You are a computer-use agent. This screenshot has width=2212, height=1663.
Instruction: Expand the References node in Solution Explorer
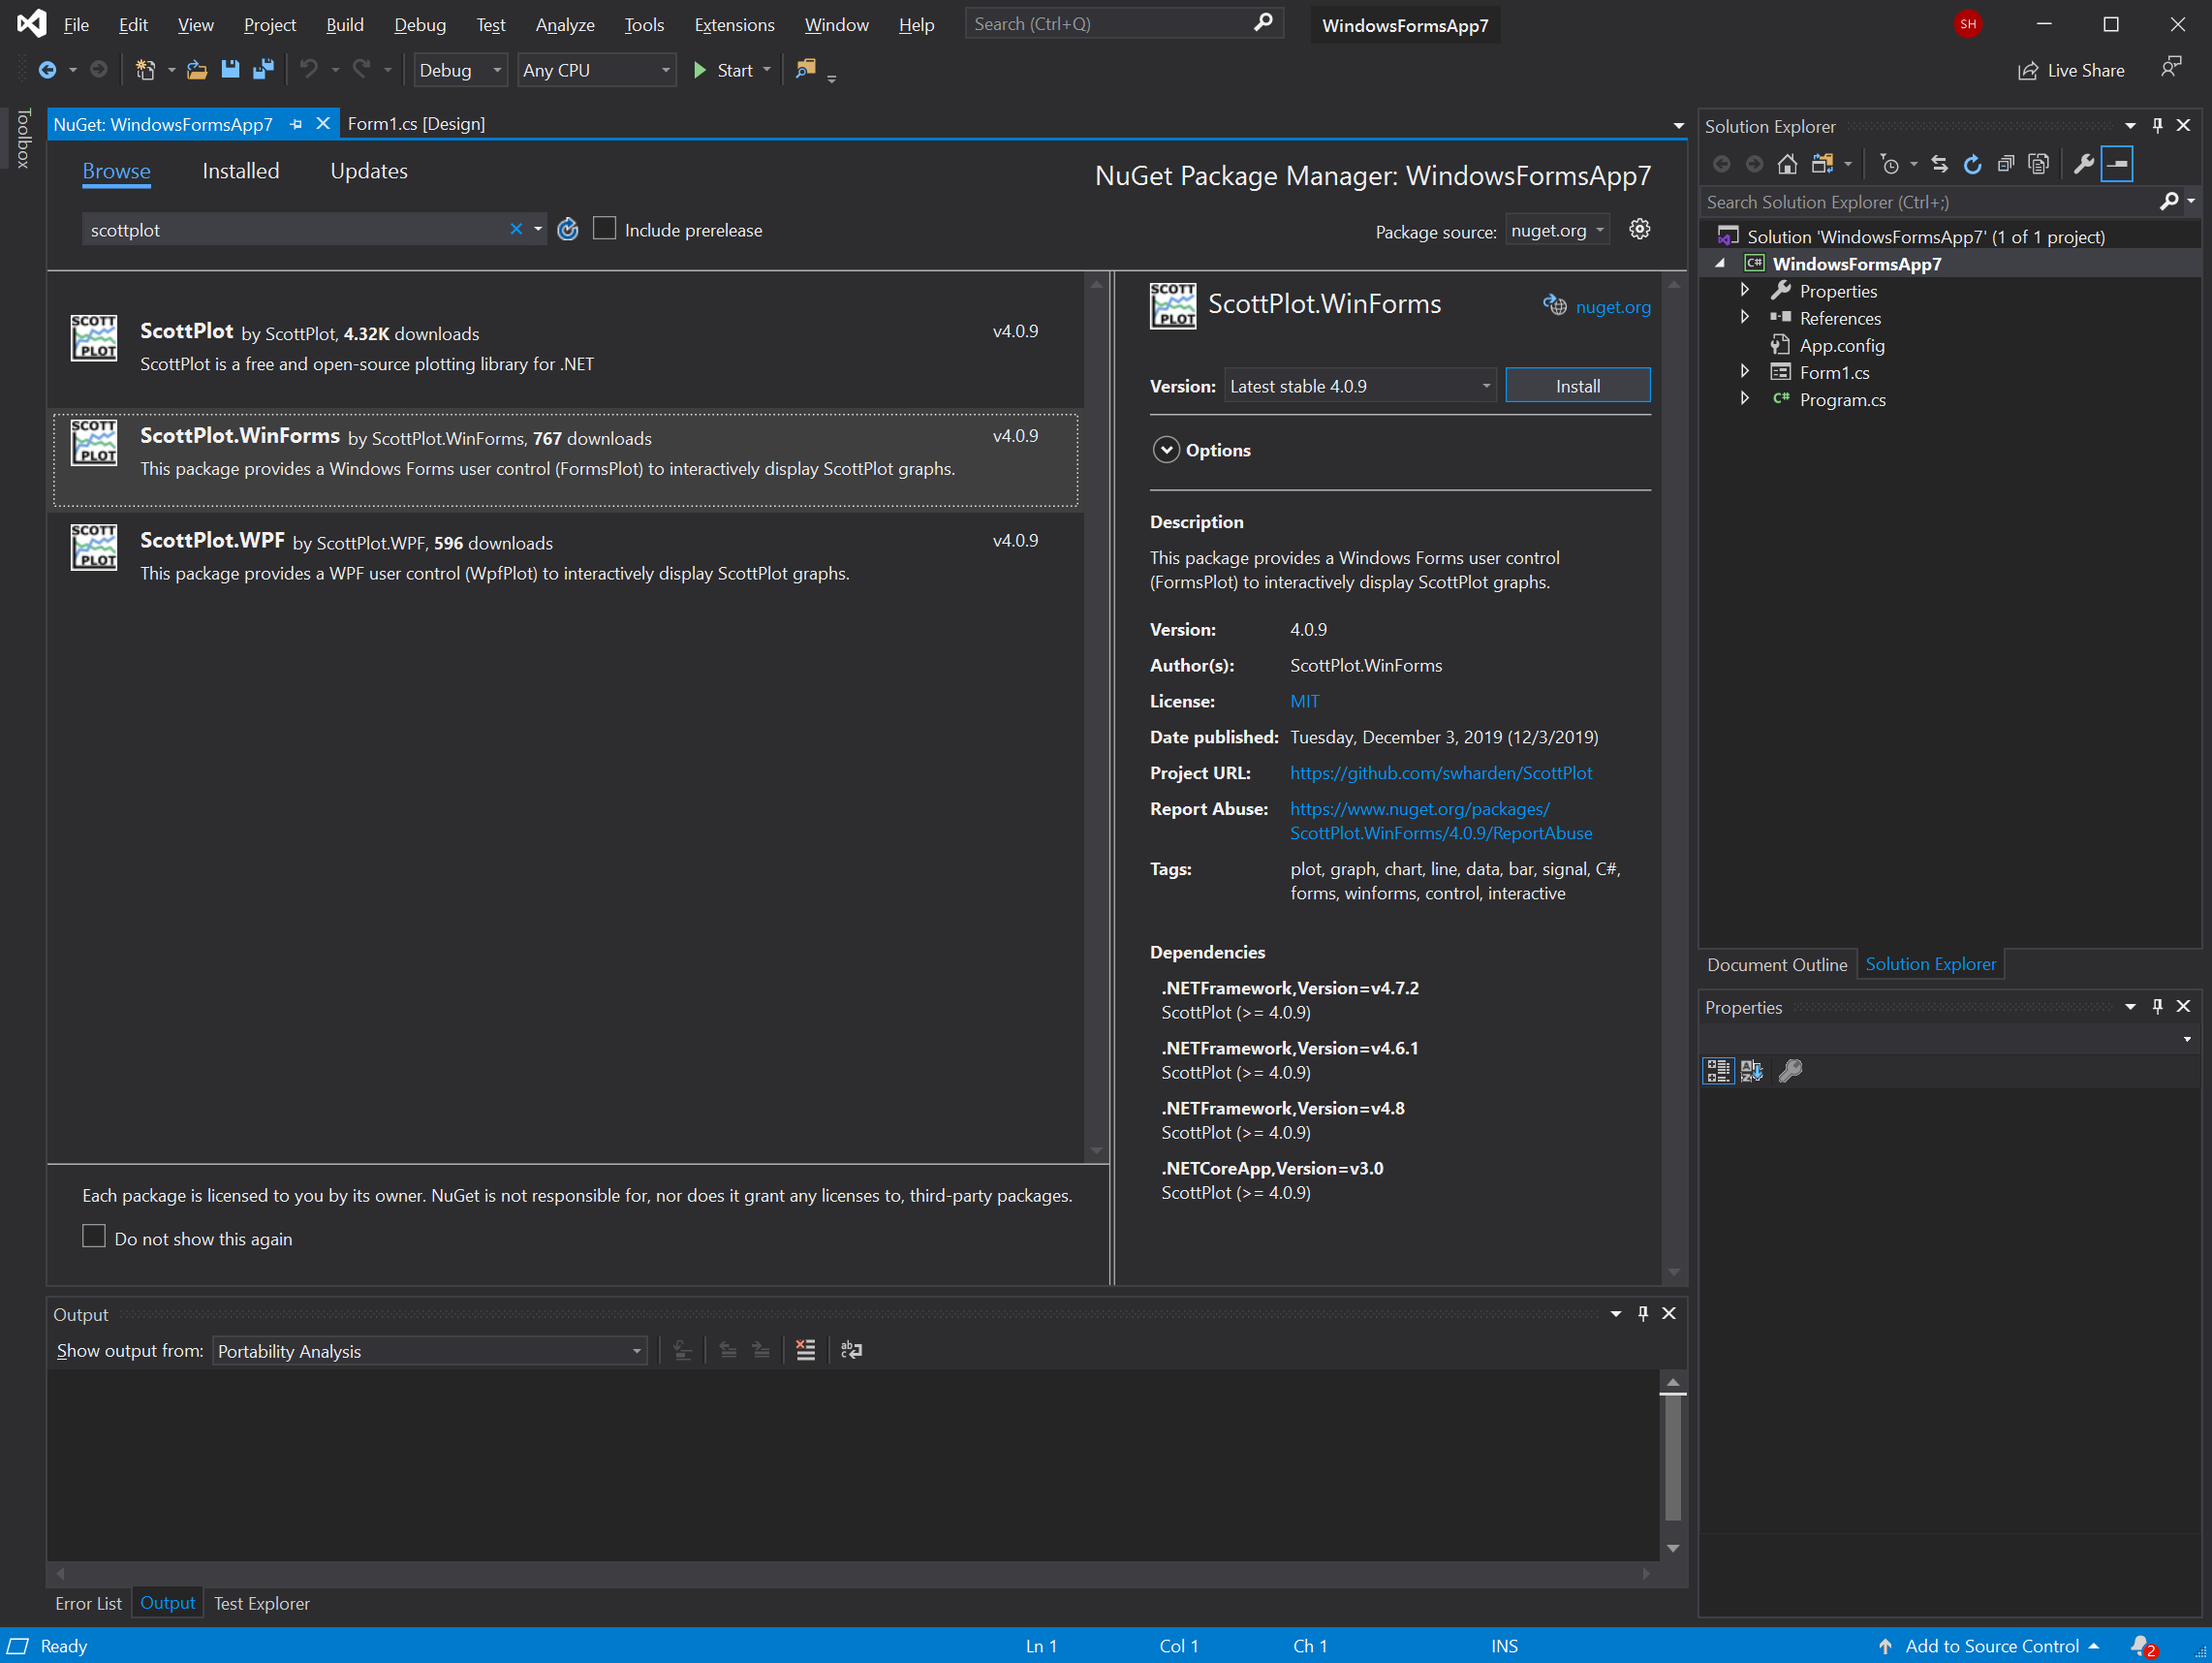[1745, 317]
